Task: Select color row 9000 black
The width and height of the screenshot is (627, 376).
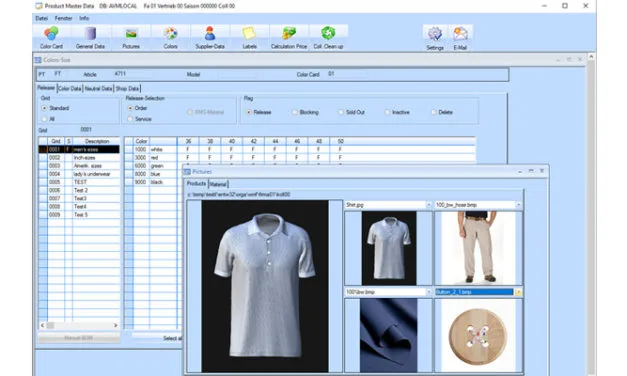Action: 154,182
